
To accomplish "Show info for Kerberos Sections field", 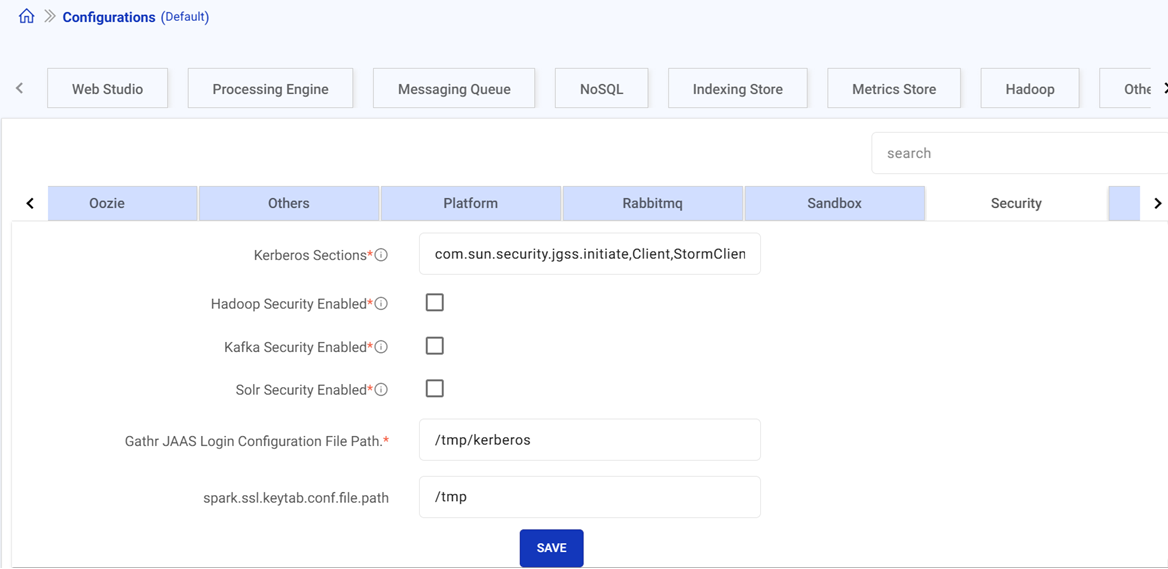I will click(381, 255).
